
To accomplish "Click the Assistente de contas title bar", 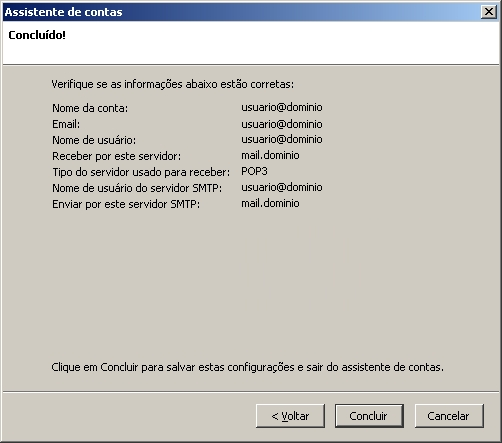I will 240,12.
